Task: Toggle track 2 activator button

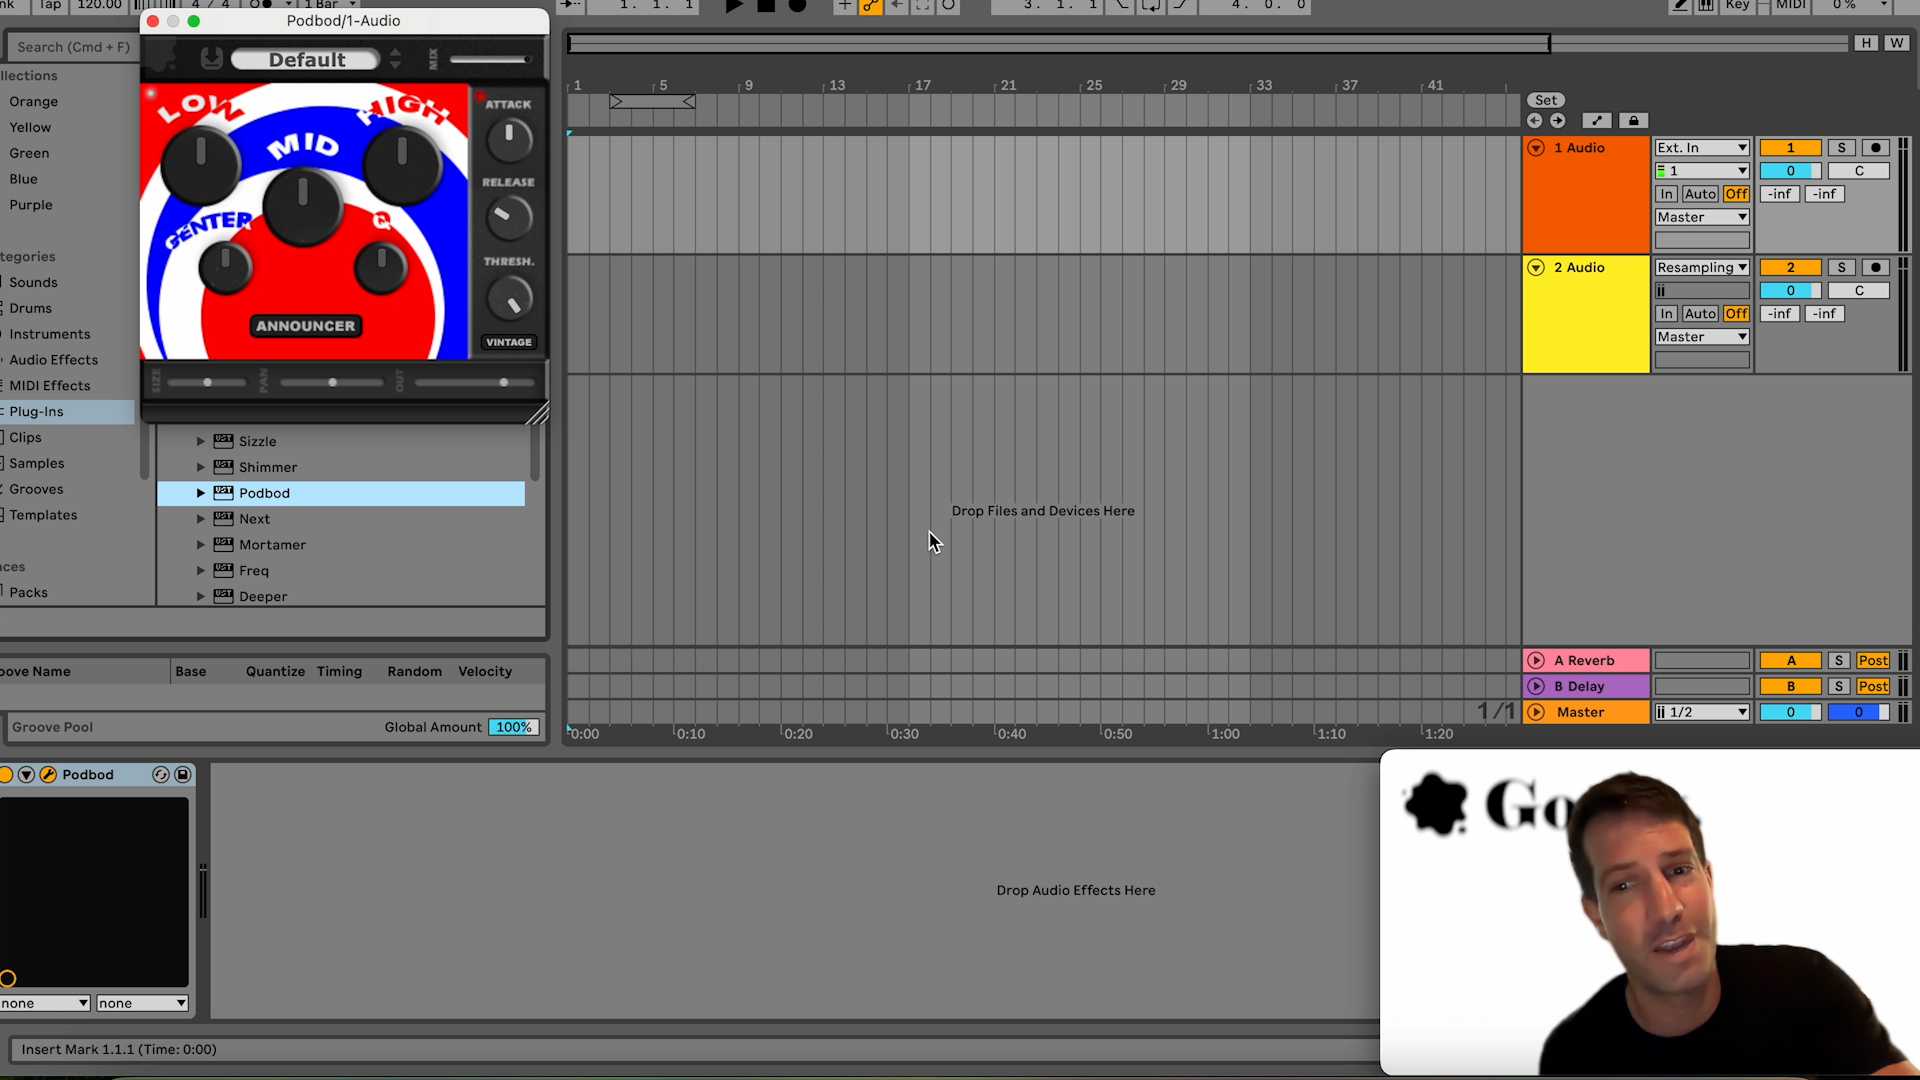Action: [x=1790, y=268]
